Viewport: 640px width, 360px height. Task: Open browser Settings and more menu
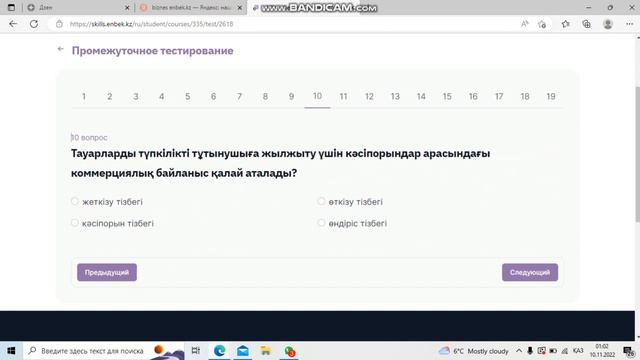629,24
